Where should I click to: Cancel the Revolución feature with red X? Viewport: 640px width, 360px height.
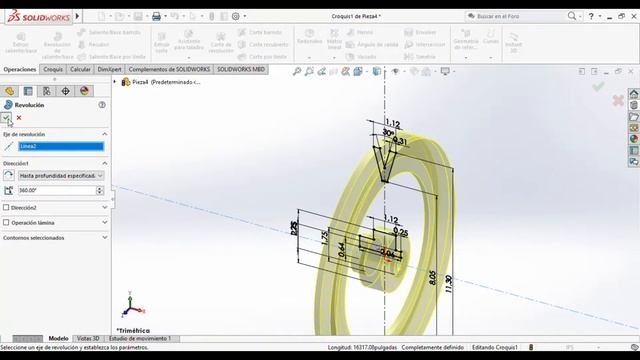click(19, 118)
